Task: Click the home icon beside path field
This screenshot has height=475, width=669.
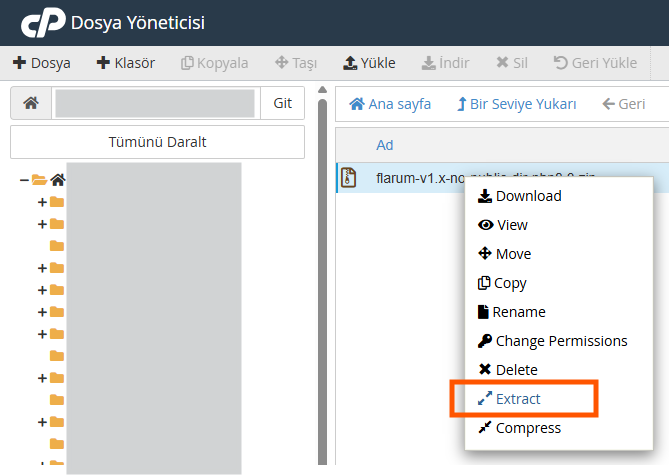Action: (x=30, y=104)
